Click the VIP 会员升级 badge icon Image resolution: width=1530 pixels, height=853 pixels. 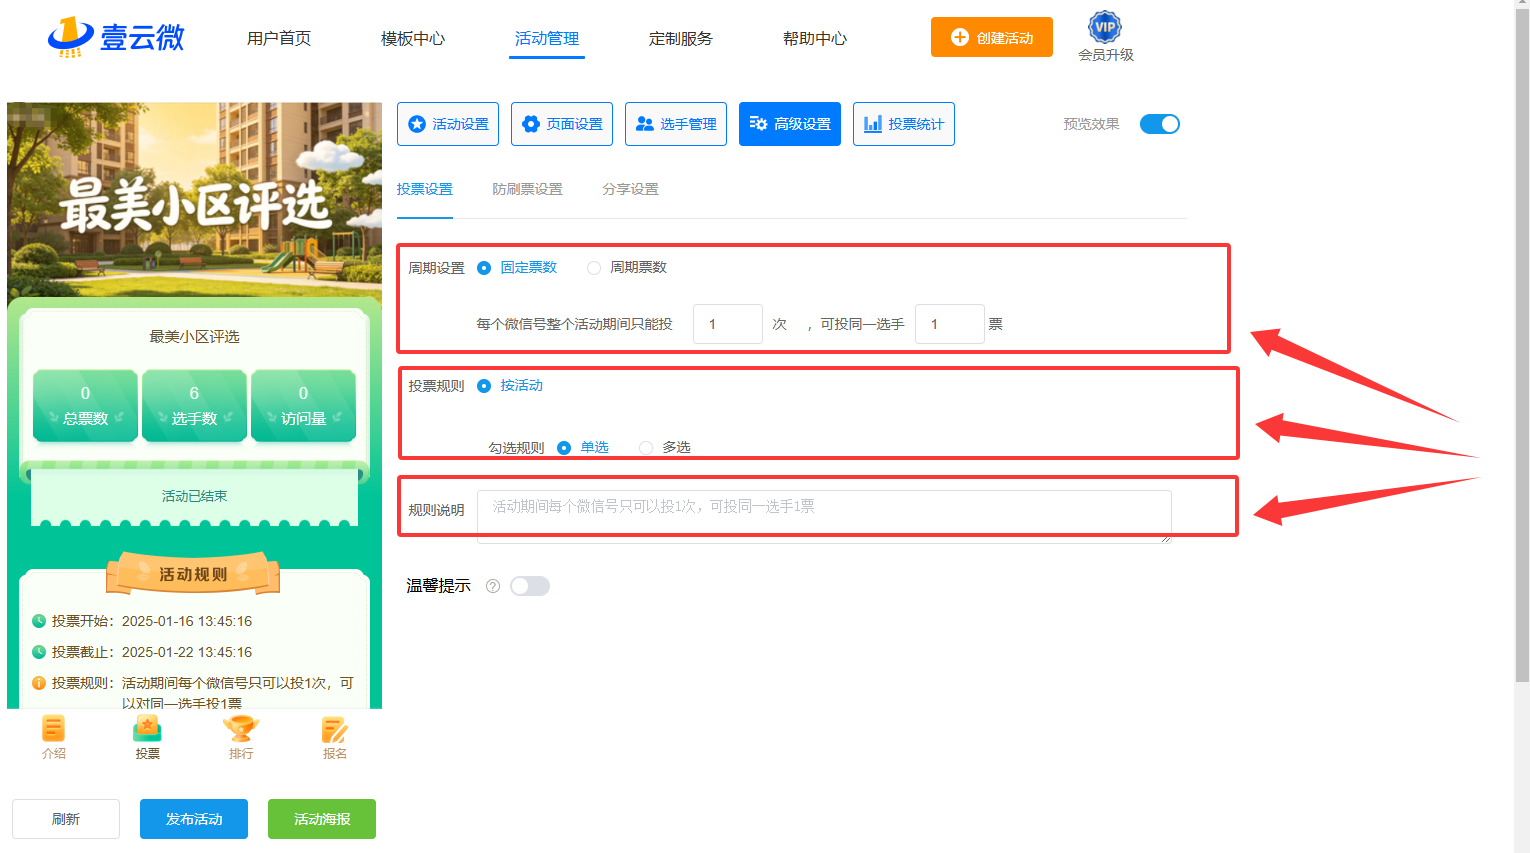pos(1105,27)
